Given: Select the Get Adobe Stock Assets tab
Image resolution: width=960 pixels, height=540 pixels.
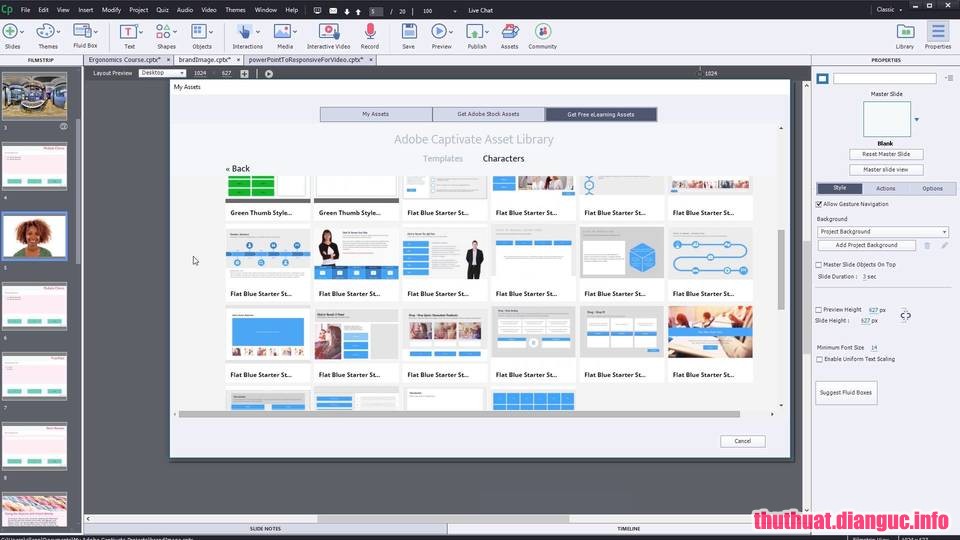Looking at the screenshot, I should click(488, 114).
